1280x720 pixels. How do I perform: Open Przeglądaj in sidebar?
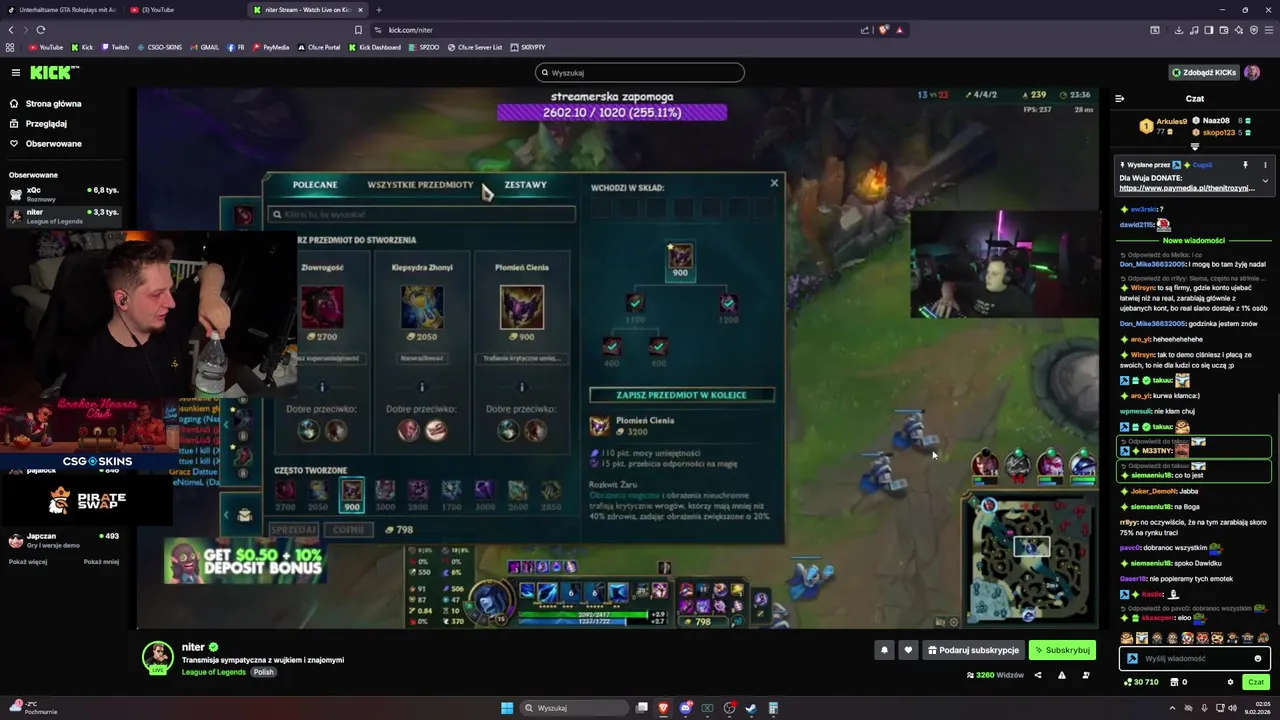[x=38, y=123]
